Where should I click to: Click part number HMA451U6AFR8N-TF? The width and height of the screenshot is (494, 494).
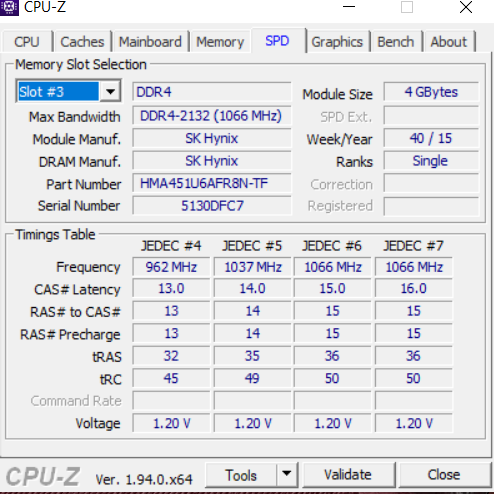point(212,183)
